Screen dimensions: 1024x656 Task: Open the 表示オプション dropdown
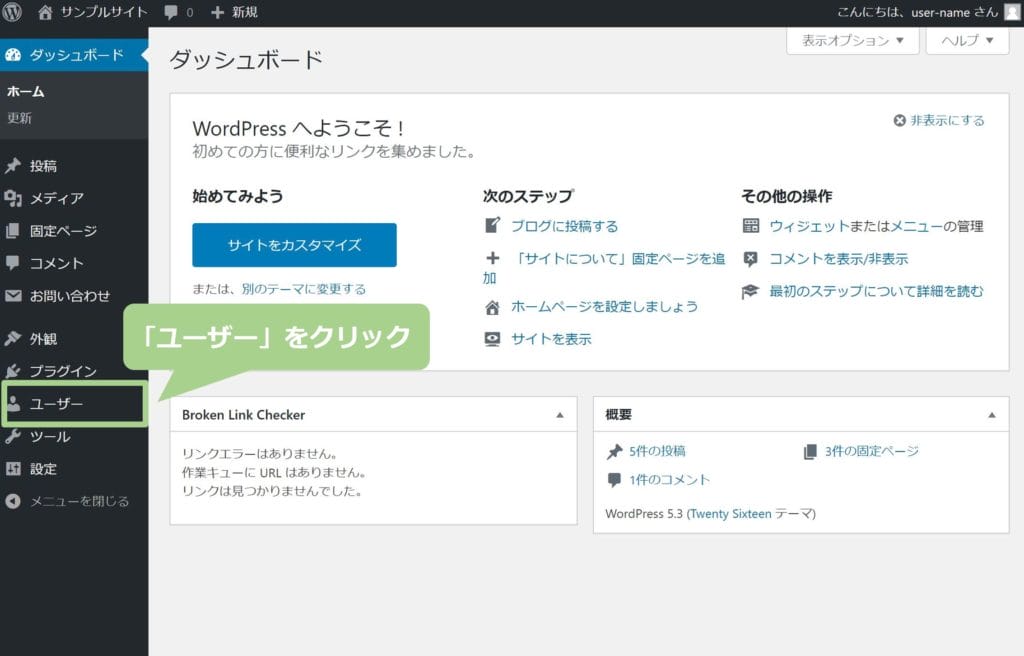pyautogui.click(x=853, y=41)
